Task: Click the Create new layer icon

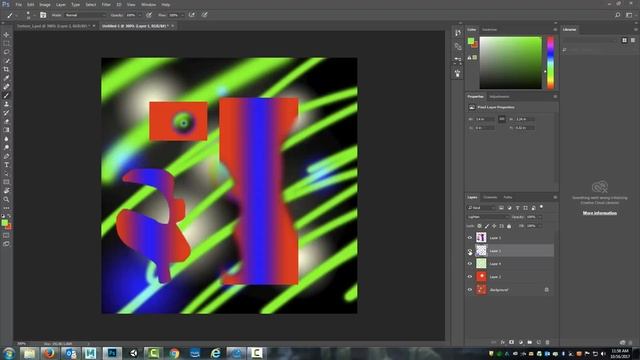Action: pos(538,342)
